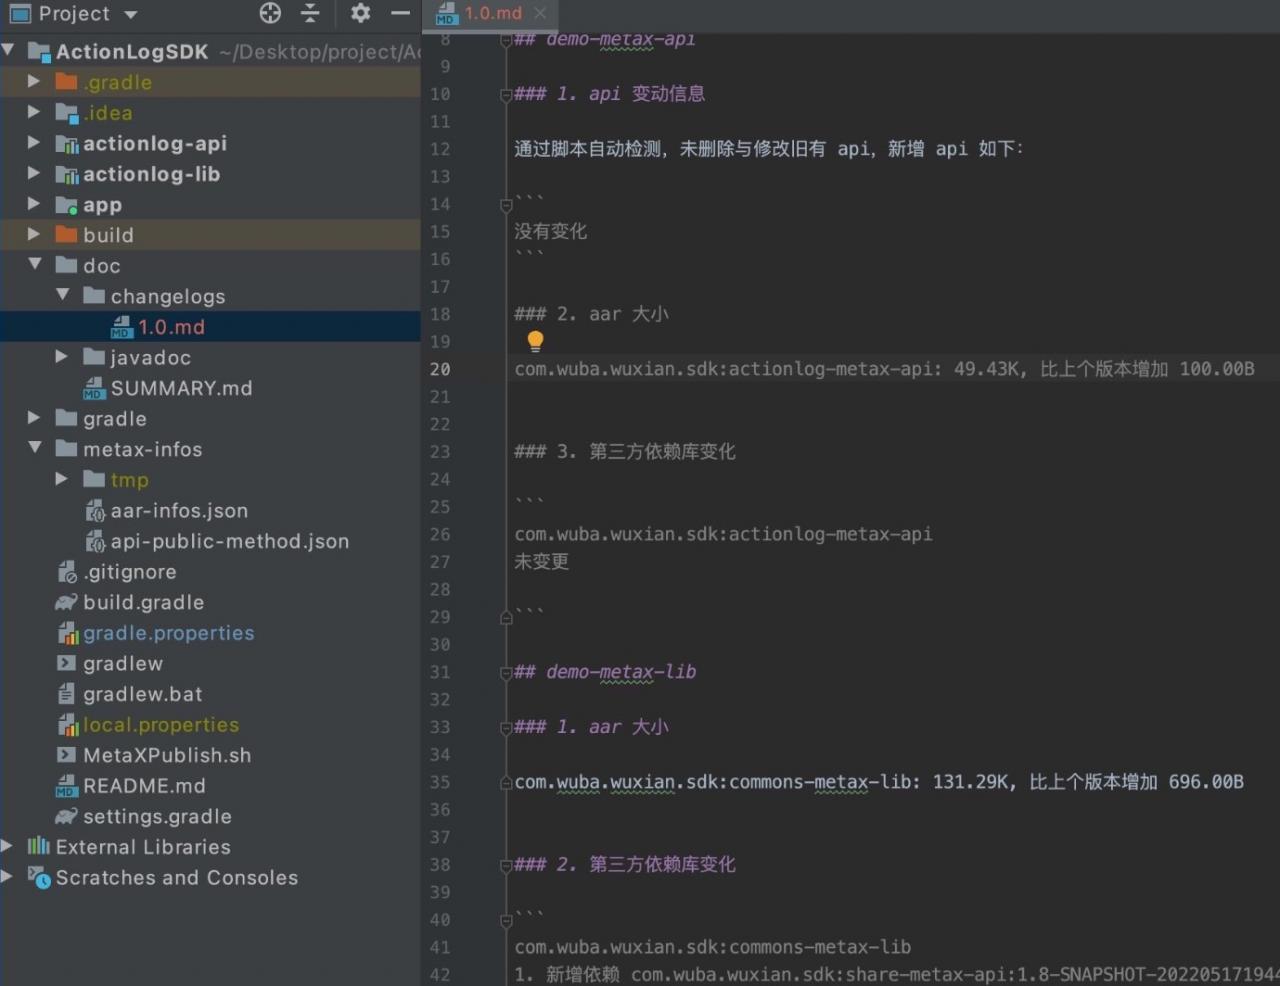Expand the External Libraries arrow

pos(7,846)
